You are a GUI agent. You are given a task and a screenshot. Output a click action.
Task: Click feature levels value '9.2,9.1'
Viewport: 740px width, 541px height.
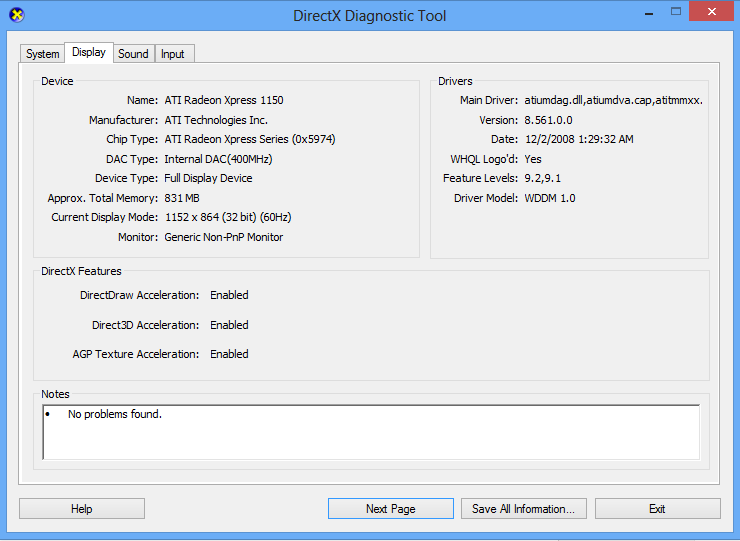543,178
